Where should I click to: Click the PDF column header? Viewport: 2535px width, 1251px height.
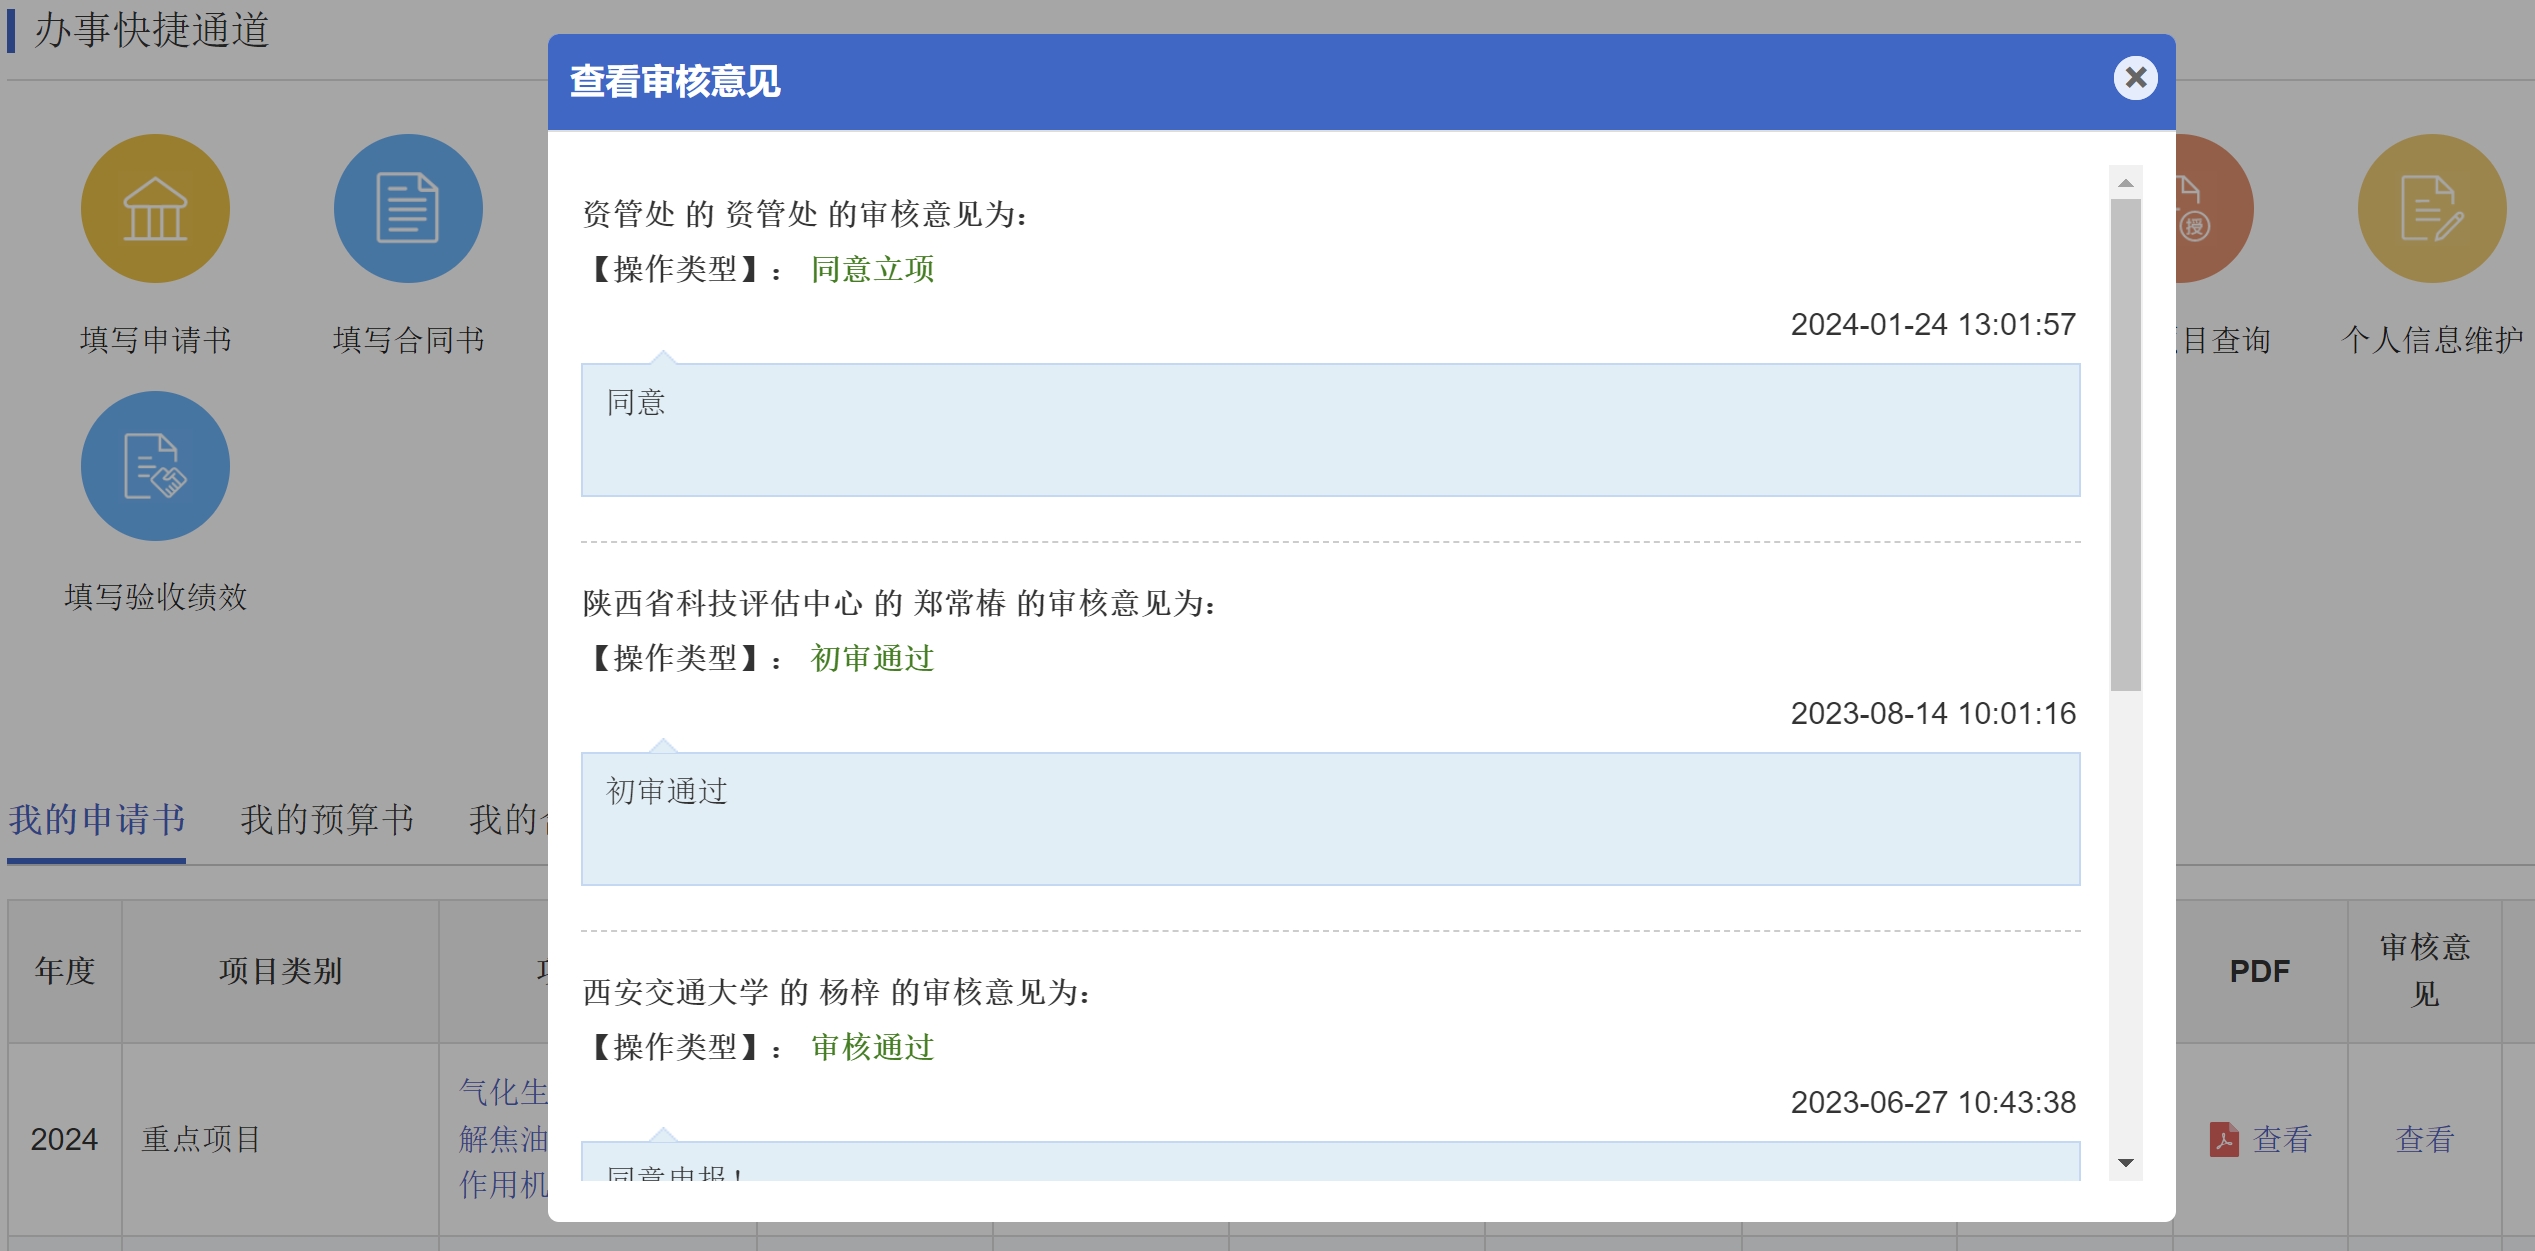(2260, 971)
